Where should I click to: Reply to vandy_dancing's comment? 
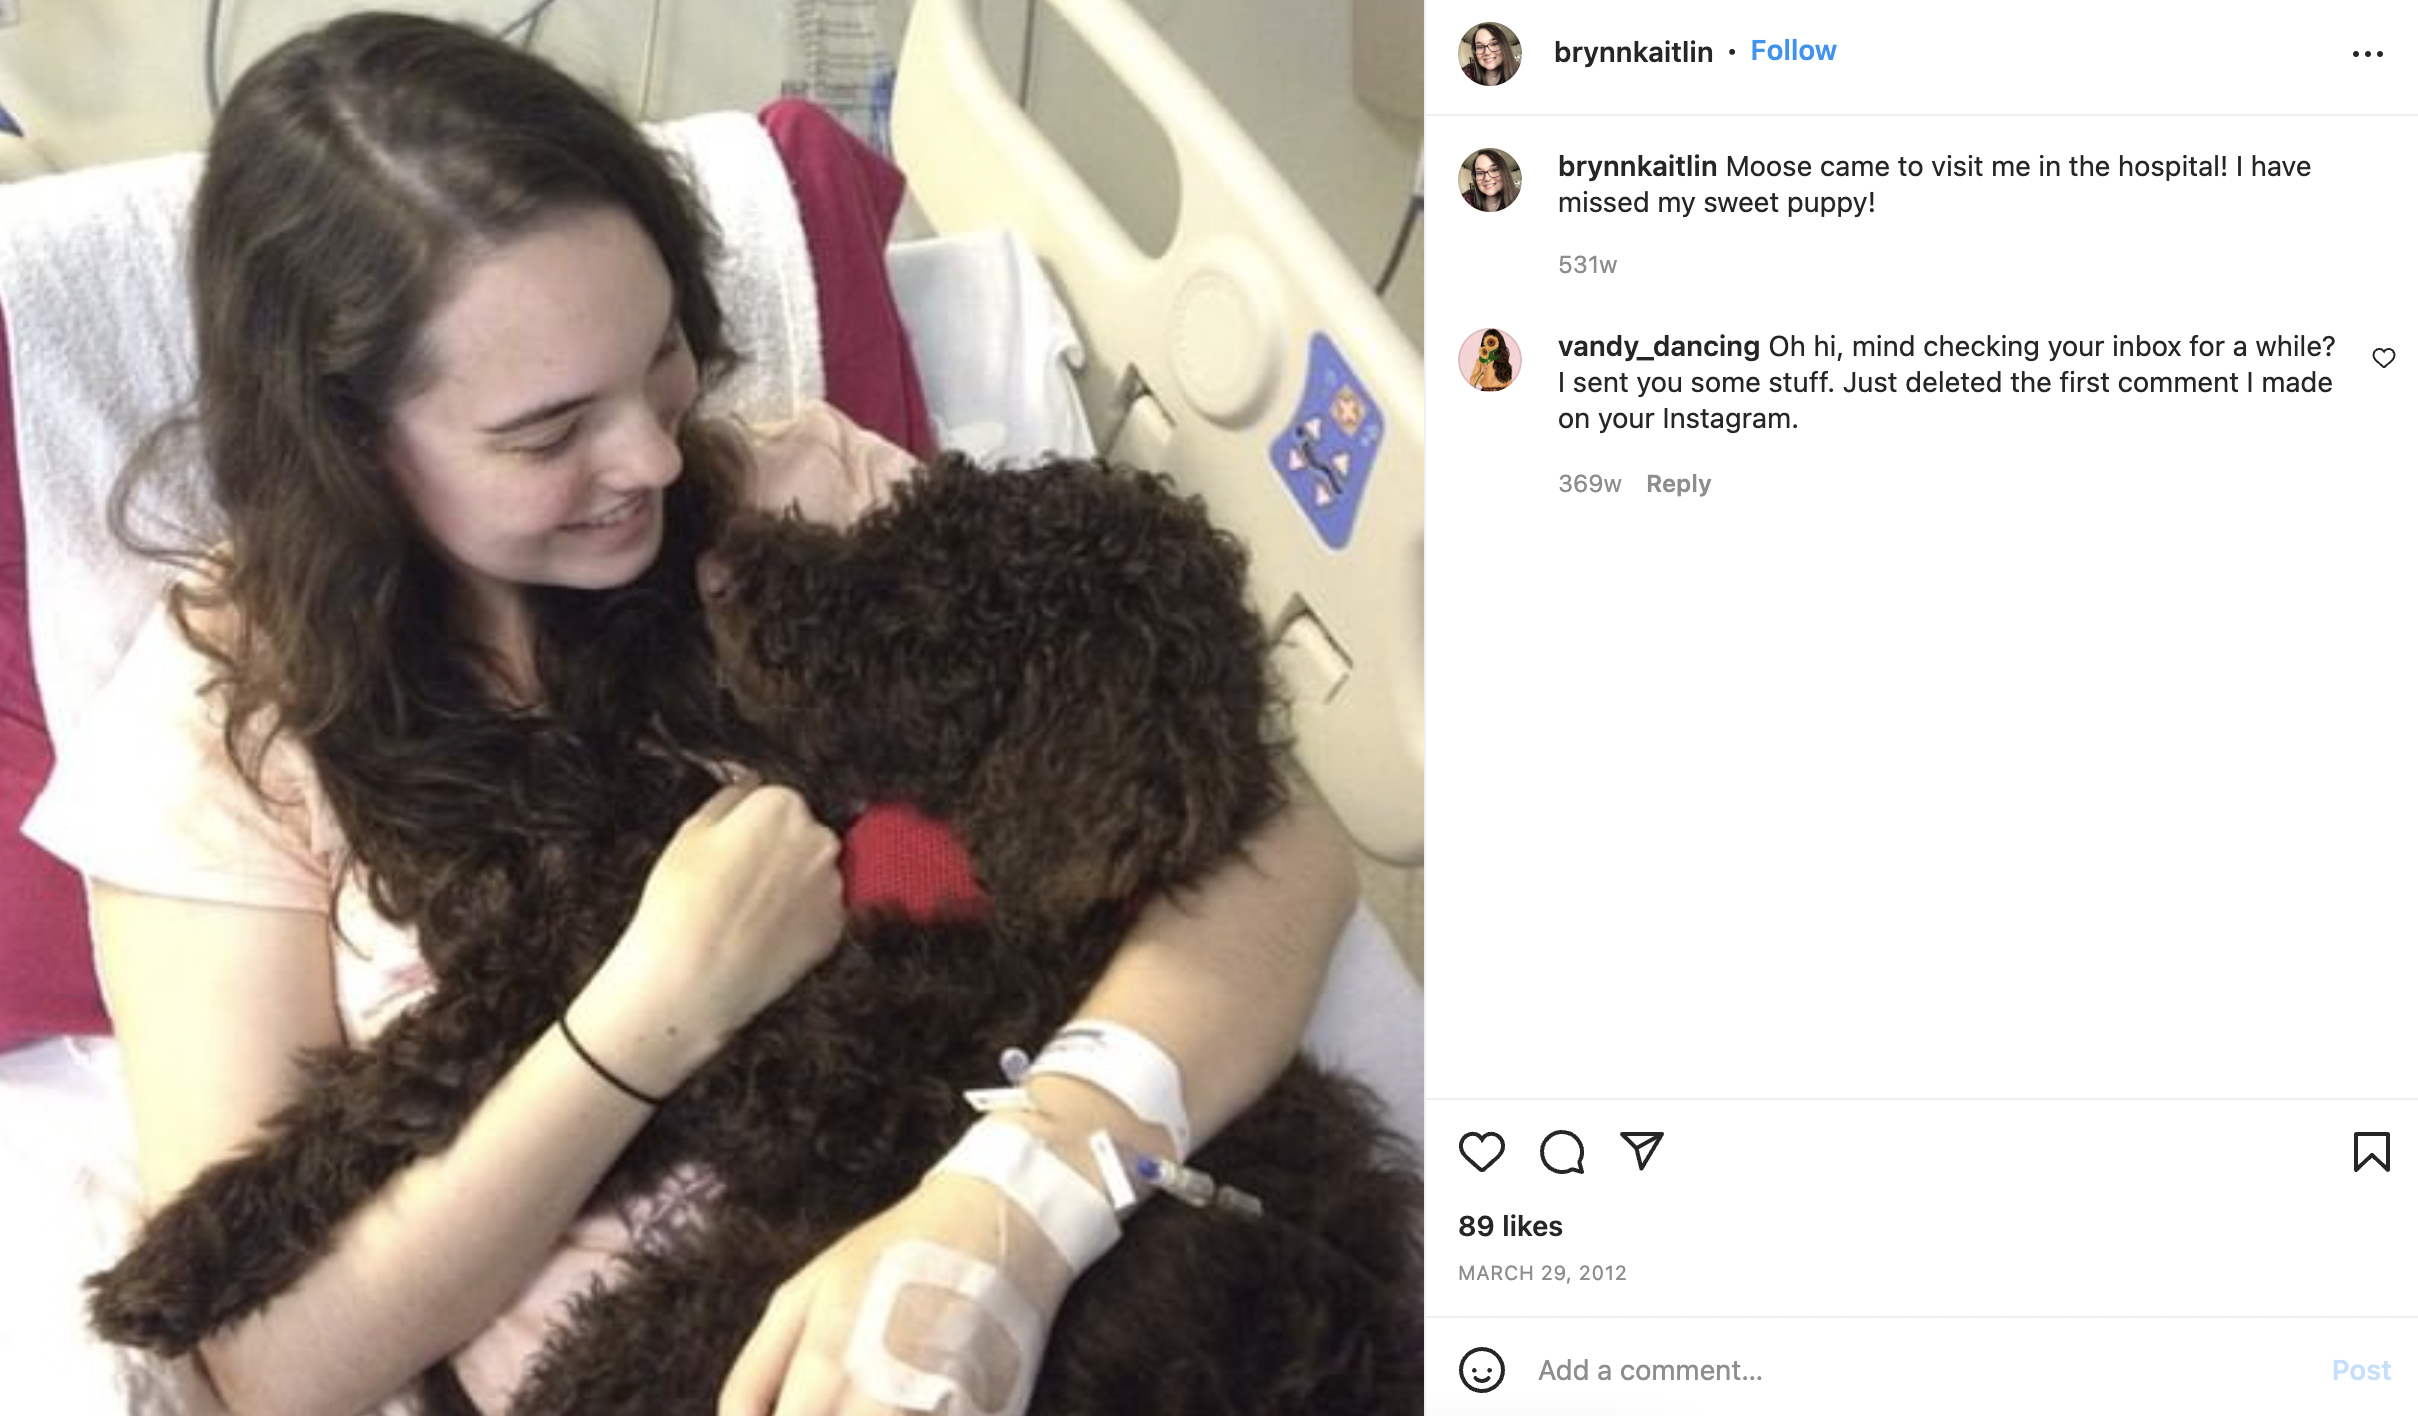pyautogui.click(x=1678, y=484)
